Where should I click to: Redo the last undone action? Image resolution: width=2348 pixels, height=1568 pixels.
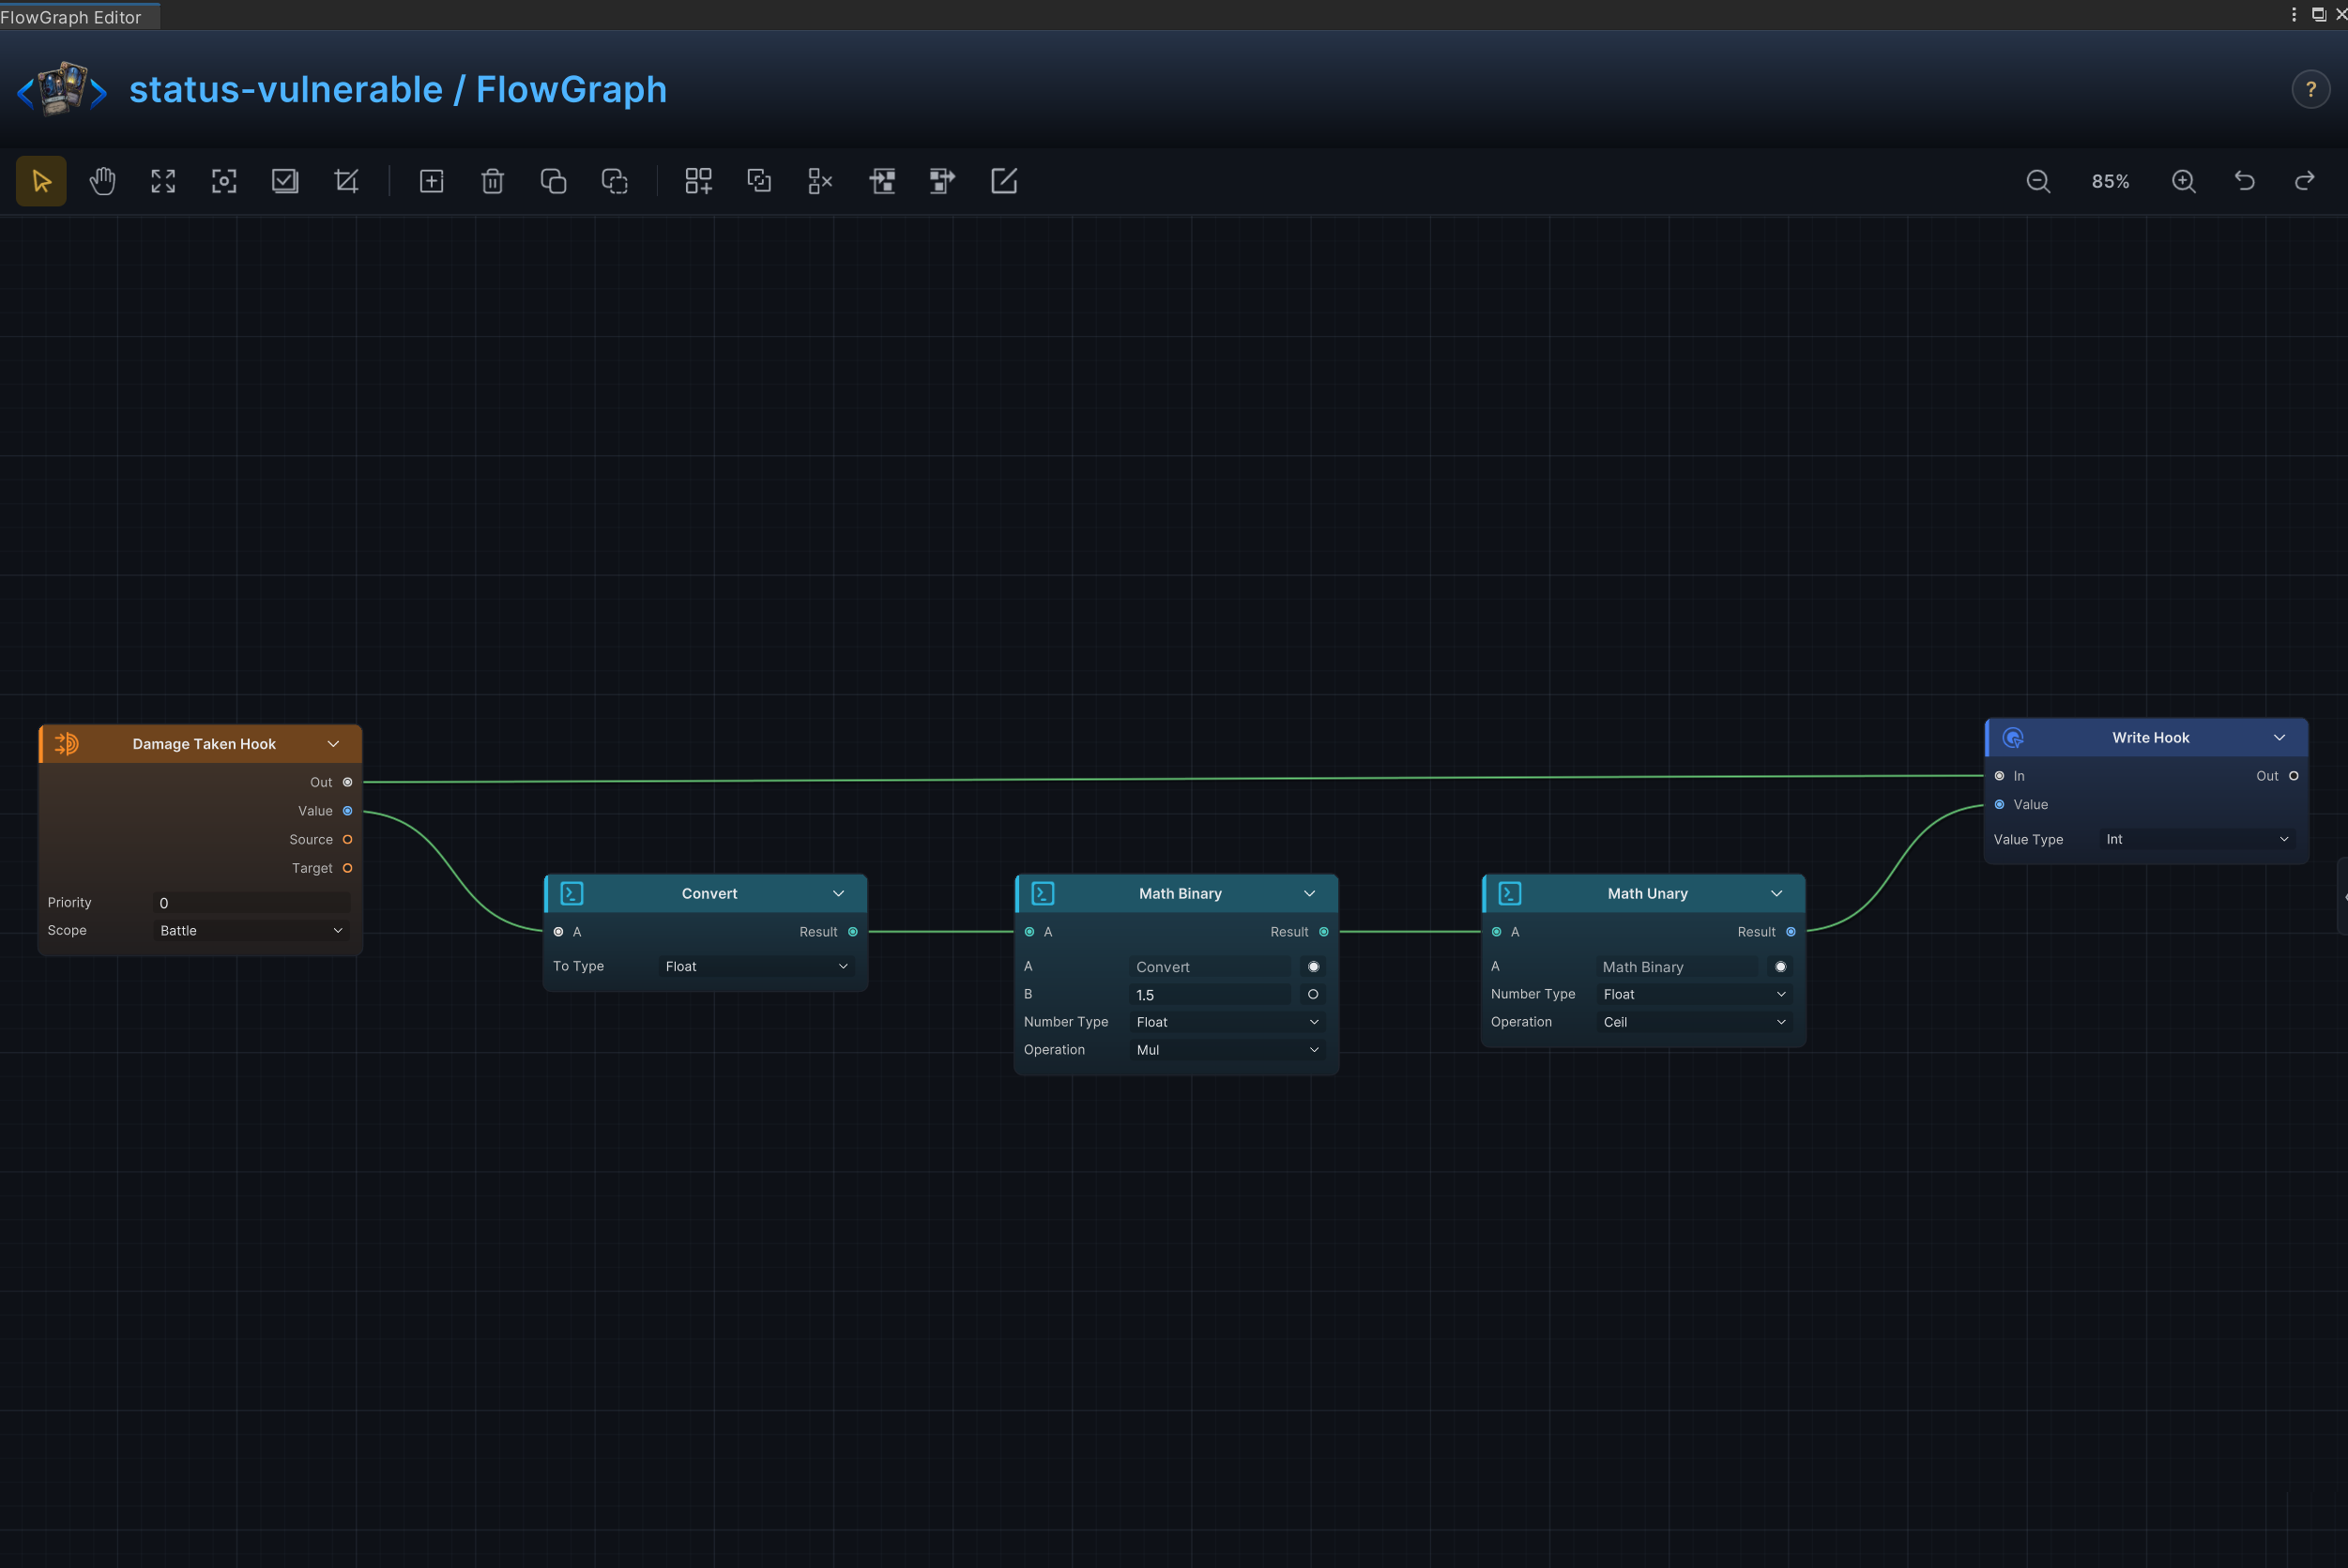tap(2305, 181)
